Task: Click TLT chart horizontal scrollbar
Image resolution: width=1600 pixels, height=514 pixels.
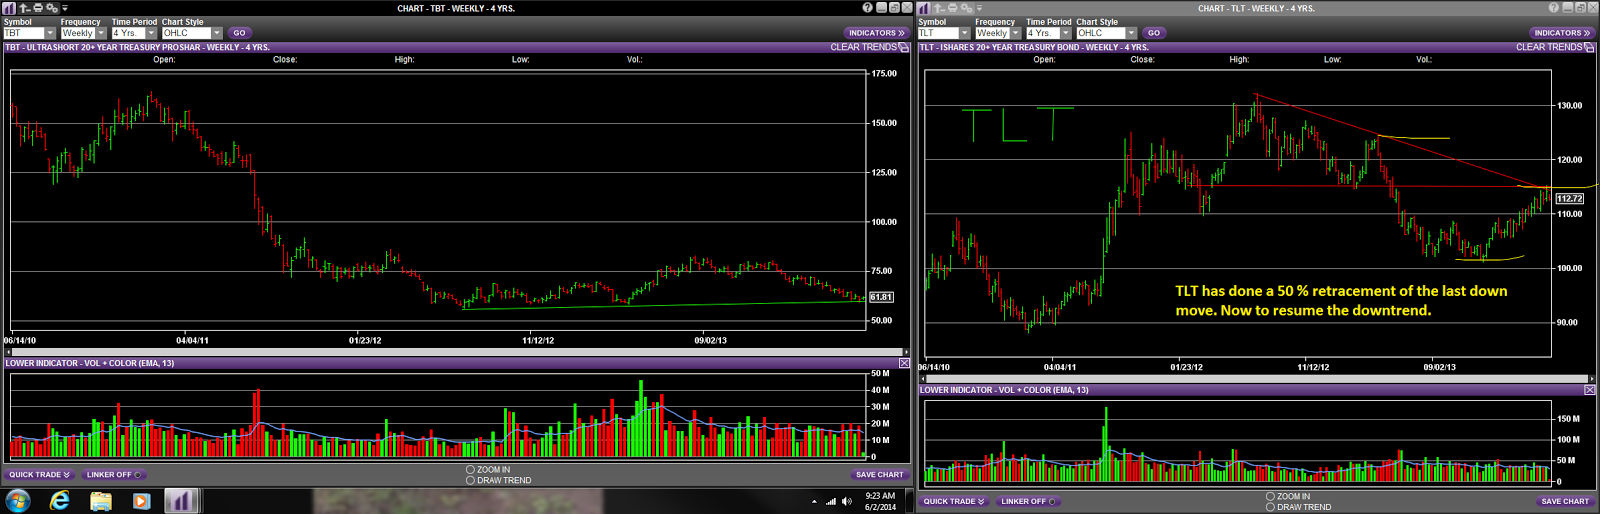Action: (1257, 379)
